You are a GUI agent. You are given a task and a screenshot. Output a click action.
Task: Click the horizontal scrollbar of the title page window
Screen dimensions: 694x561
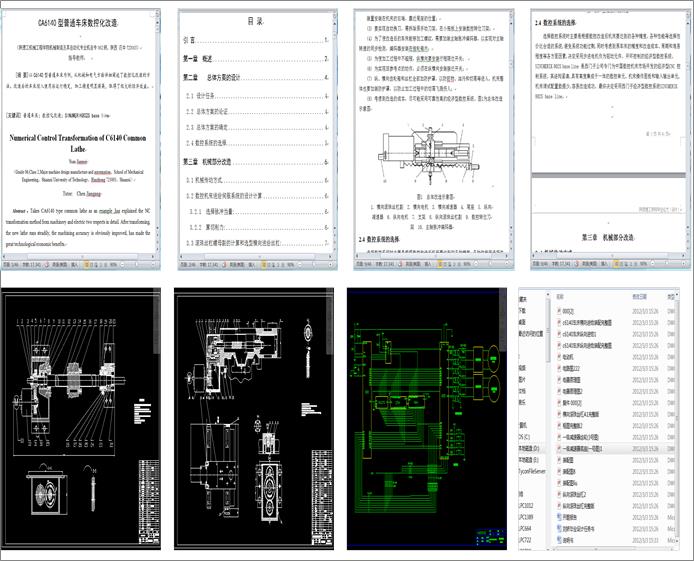[x=79, y=256]
